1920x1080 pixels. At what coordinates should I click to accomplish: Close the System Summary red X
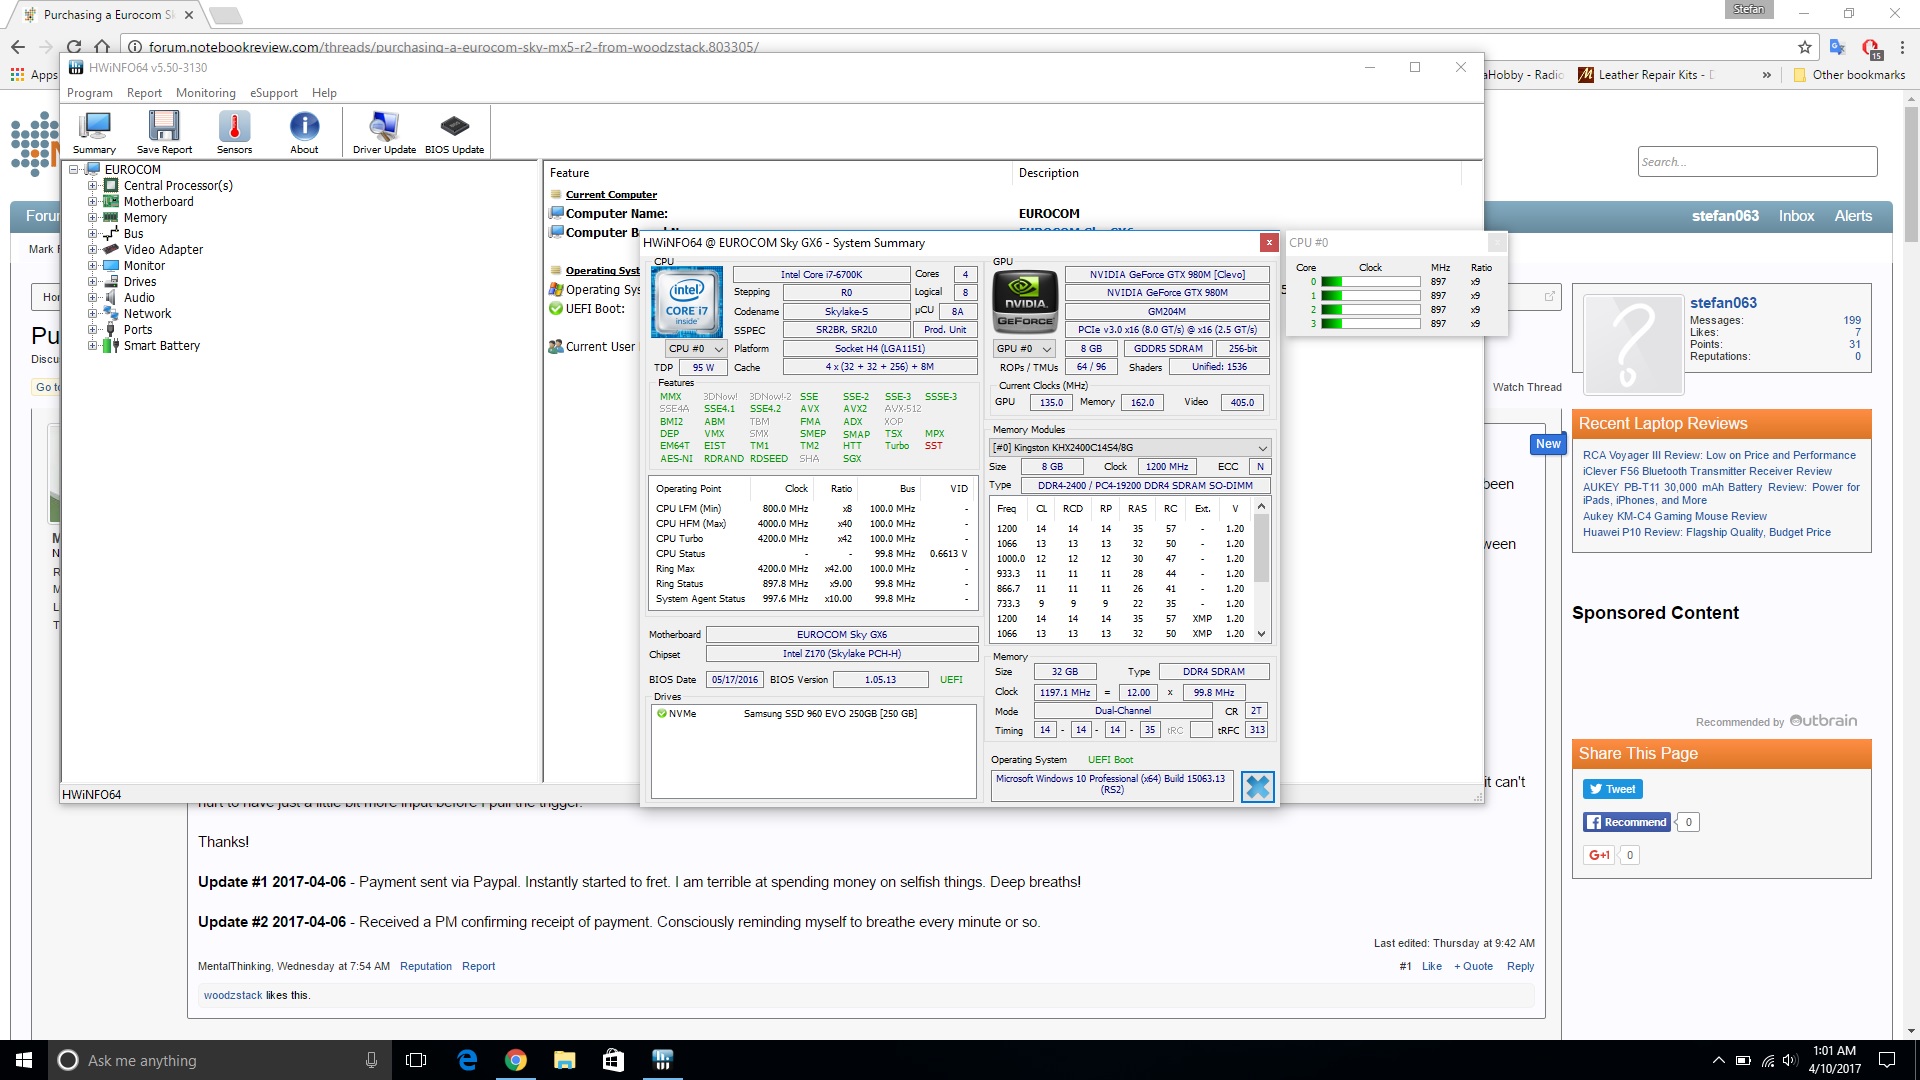click(x=1269, y=242)
